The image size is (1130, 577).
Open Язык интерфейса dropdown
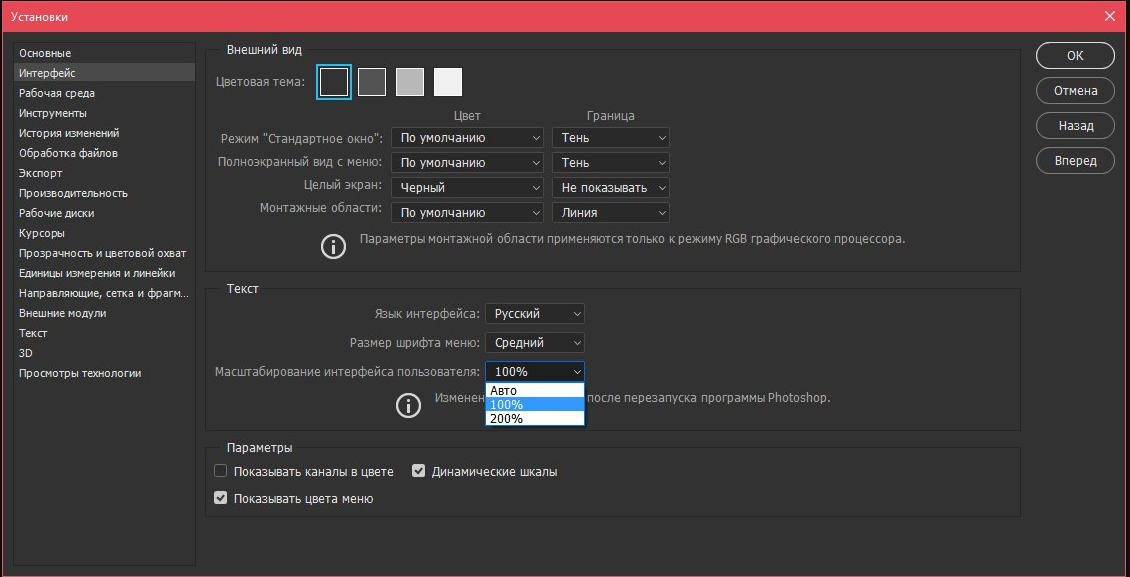point(535,314)
